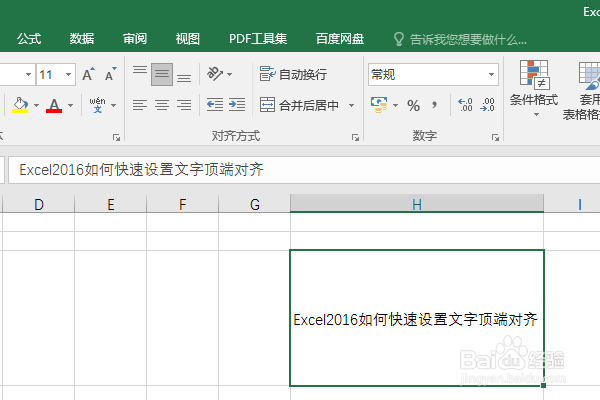Open 对齐方式 dialog launcher
The width and height of the screenshot is (600, 400).
coord(355,137)
